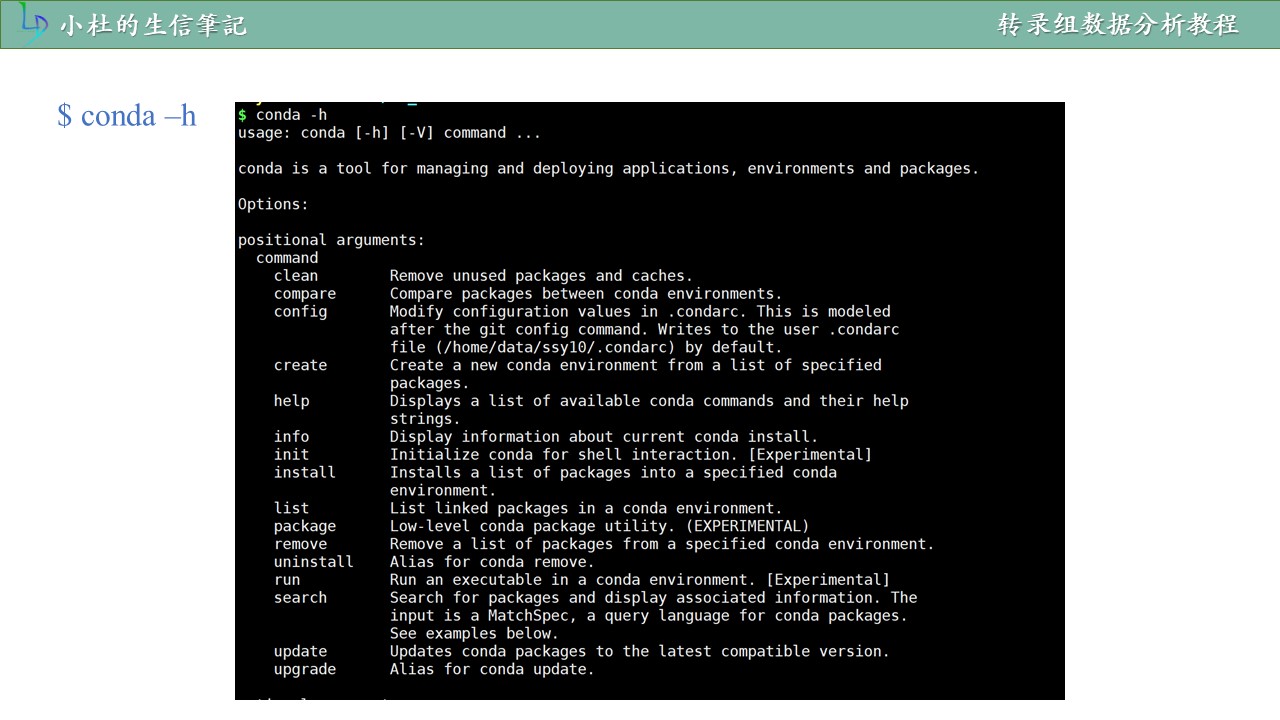Click the header text 转录组数据分析教程
The height and width of the screenshot is (720, 1280).
pos(1118,25)
